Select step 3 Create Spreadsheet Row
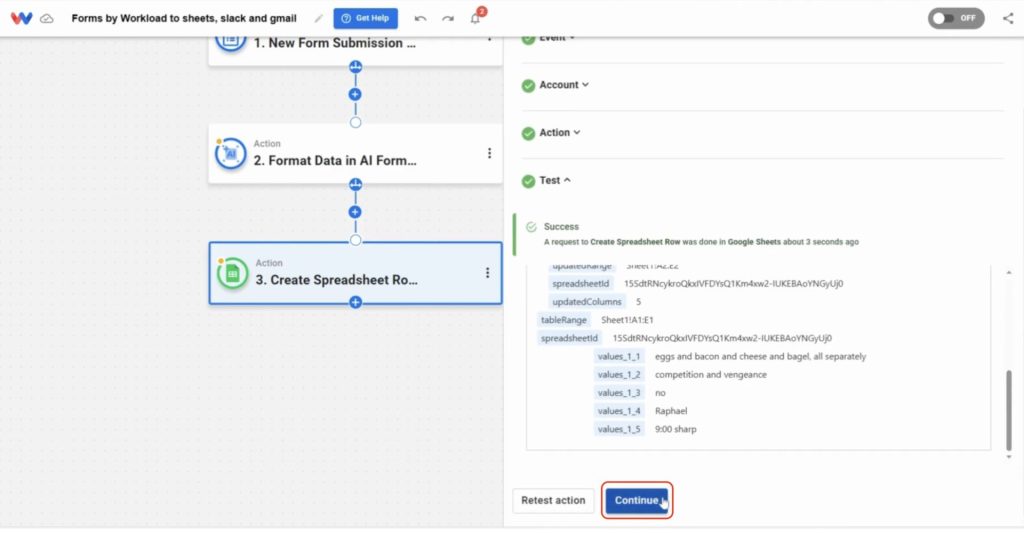This screenshot has width=1024, height=533. click(x=355, y=273)
